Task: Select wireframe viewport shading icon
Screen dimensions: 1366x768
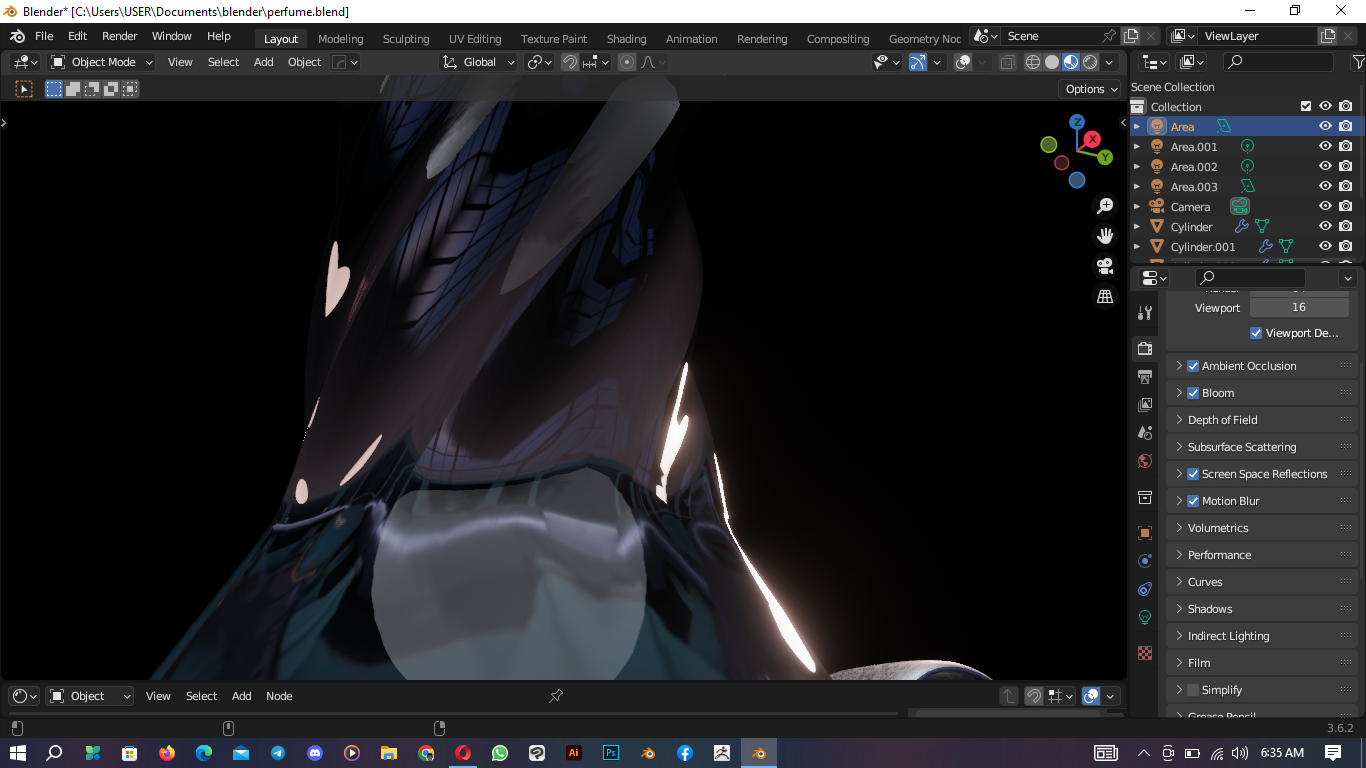Action: click(x=1033, y=62)
